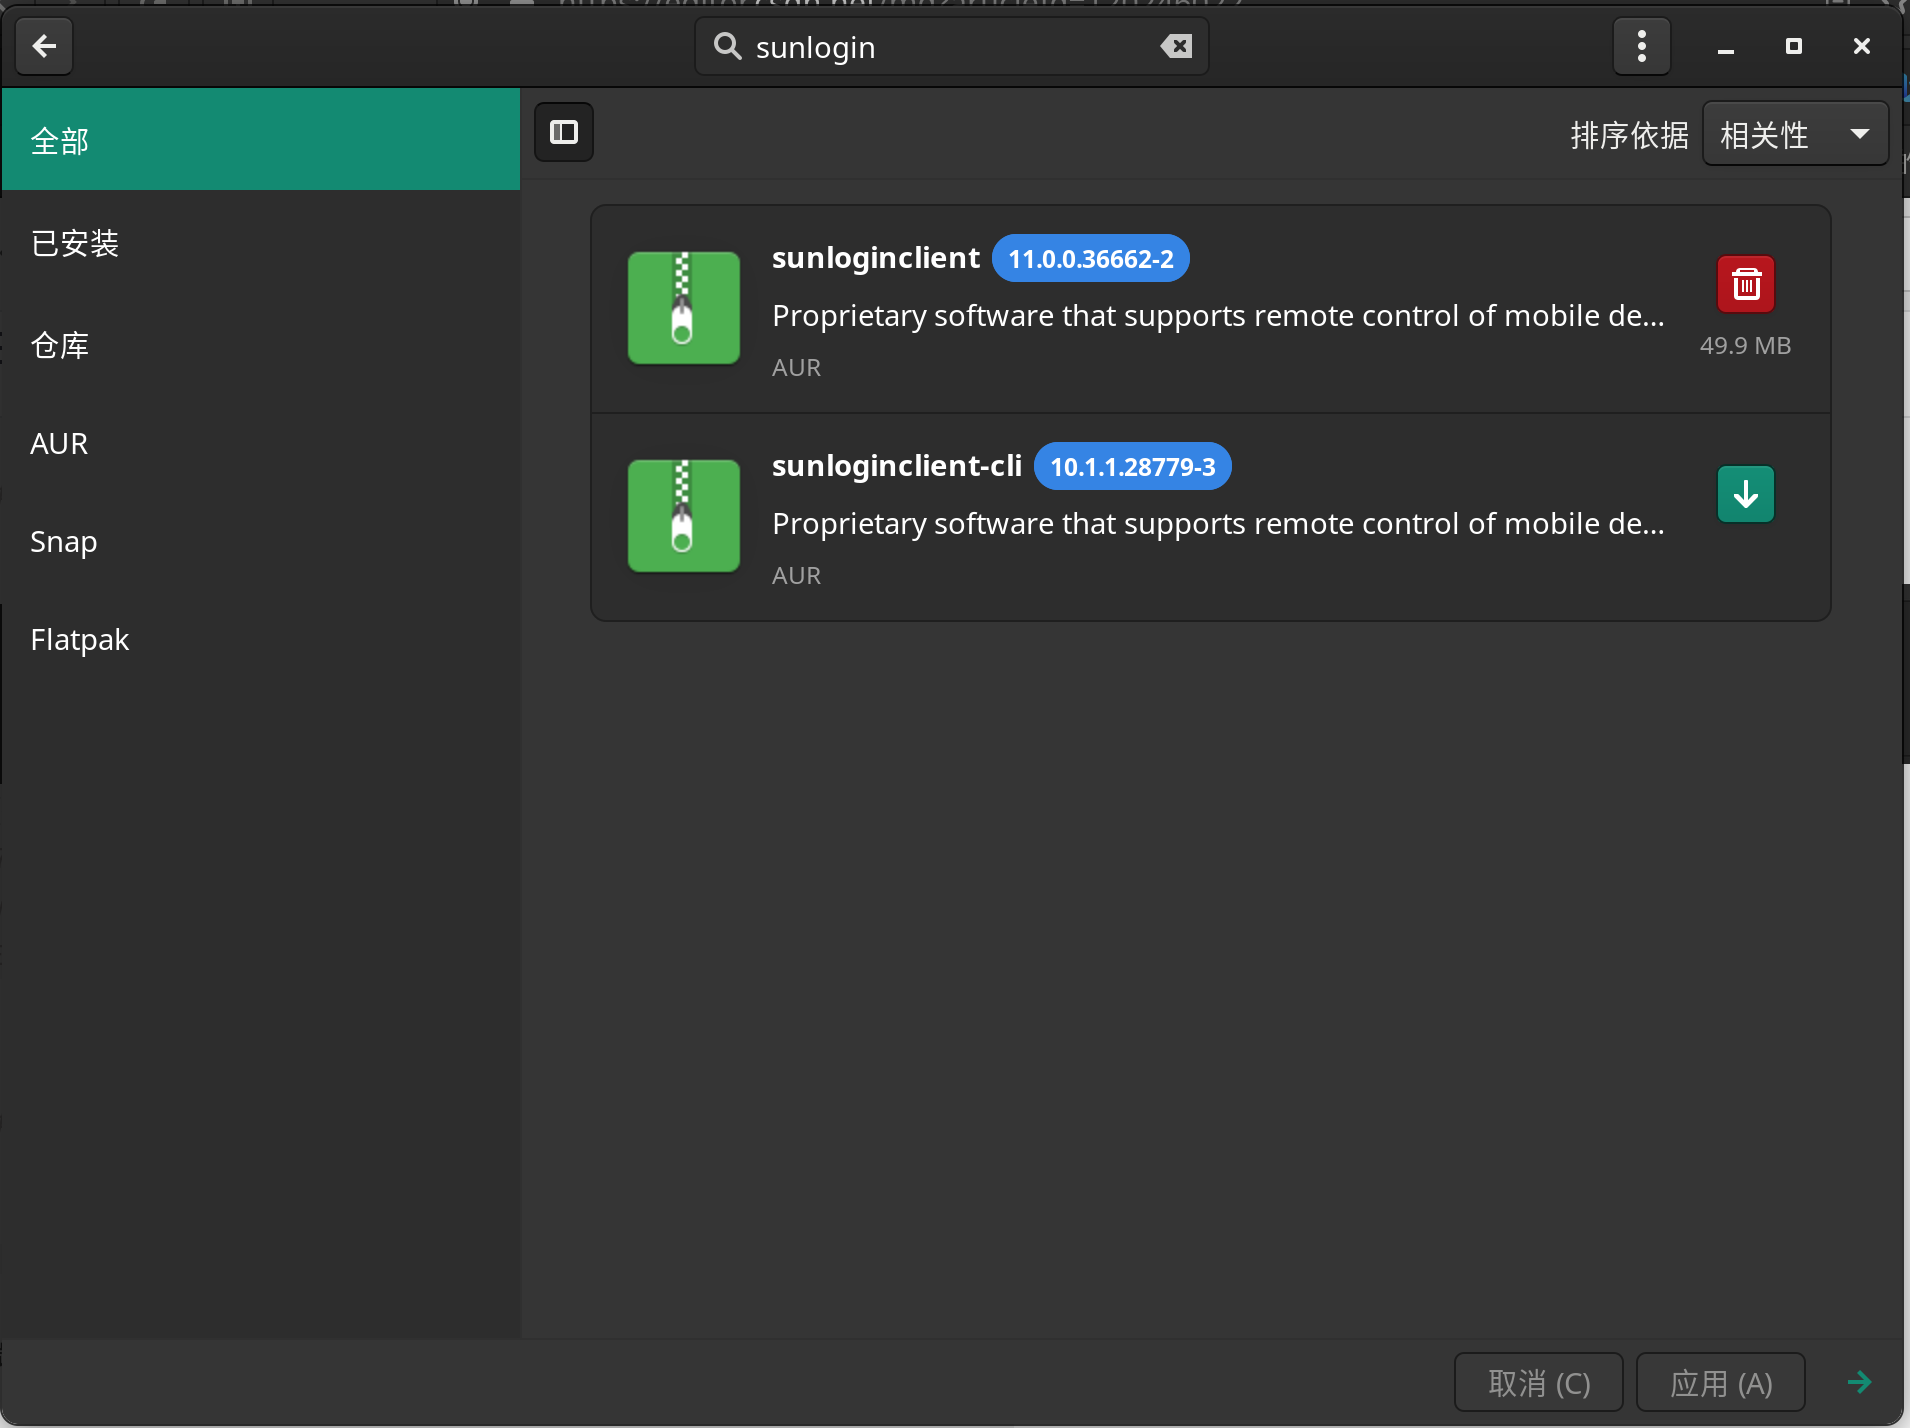Open the sunloginclient-cli package title
The width and height of the screenshot is (1910, 1428).
(x=897, y=466)
